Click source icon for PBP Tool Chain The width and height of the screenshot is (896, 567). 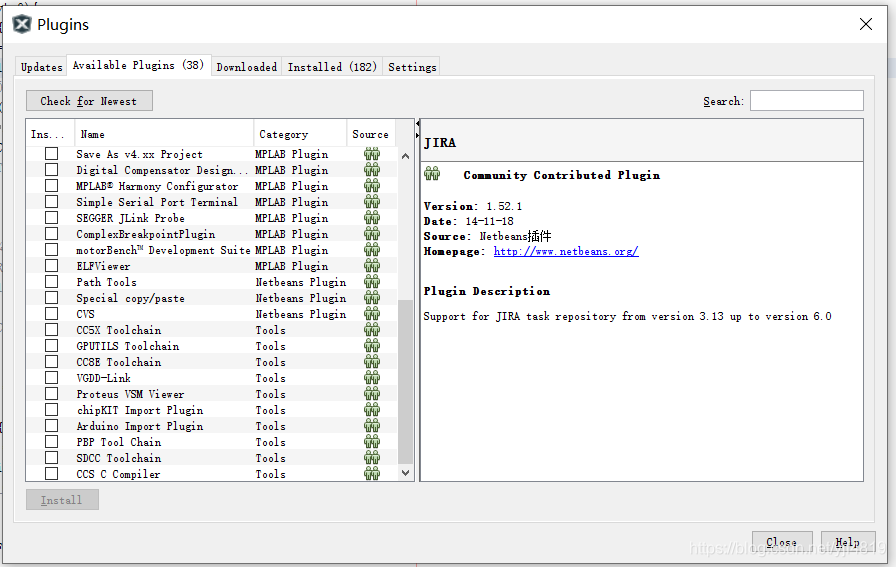[372, 442]
